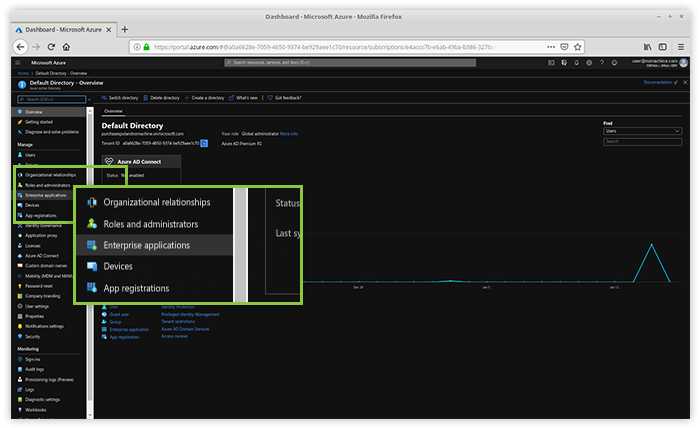
Task: Open the Access reviews link
Action: point(175,336)
